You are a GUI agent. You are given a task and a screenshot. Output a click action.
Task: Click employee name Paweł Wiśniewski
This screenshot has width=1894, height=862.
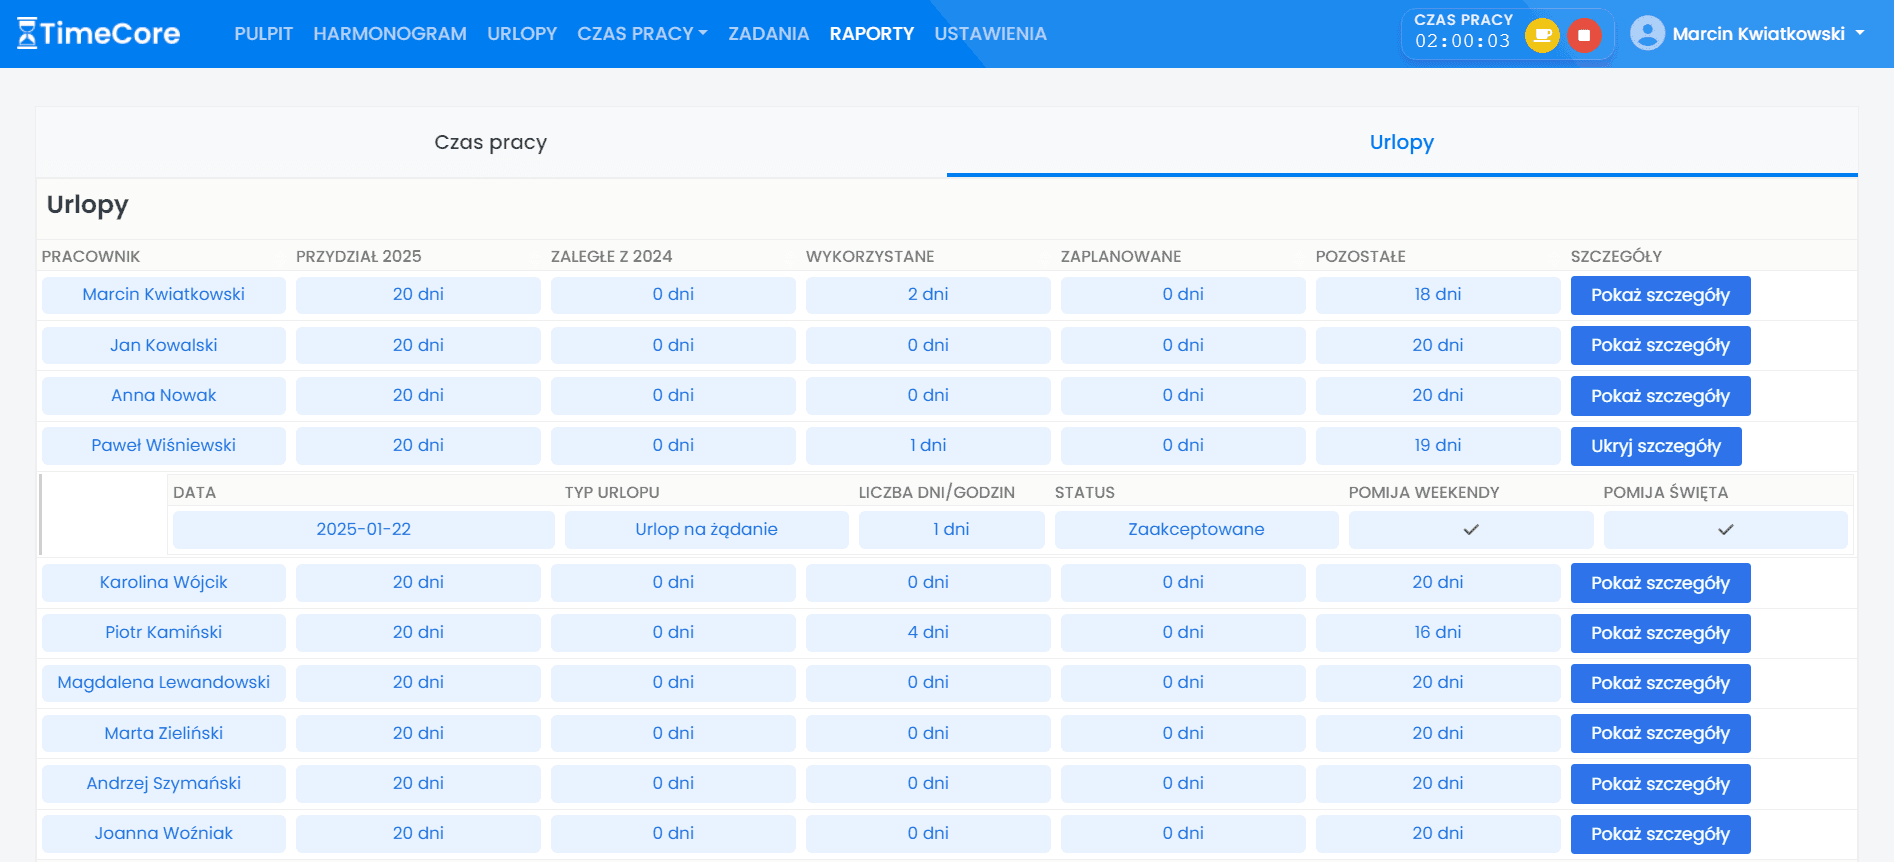(x=164, y=445)
